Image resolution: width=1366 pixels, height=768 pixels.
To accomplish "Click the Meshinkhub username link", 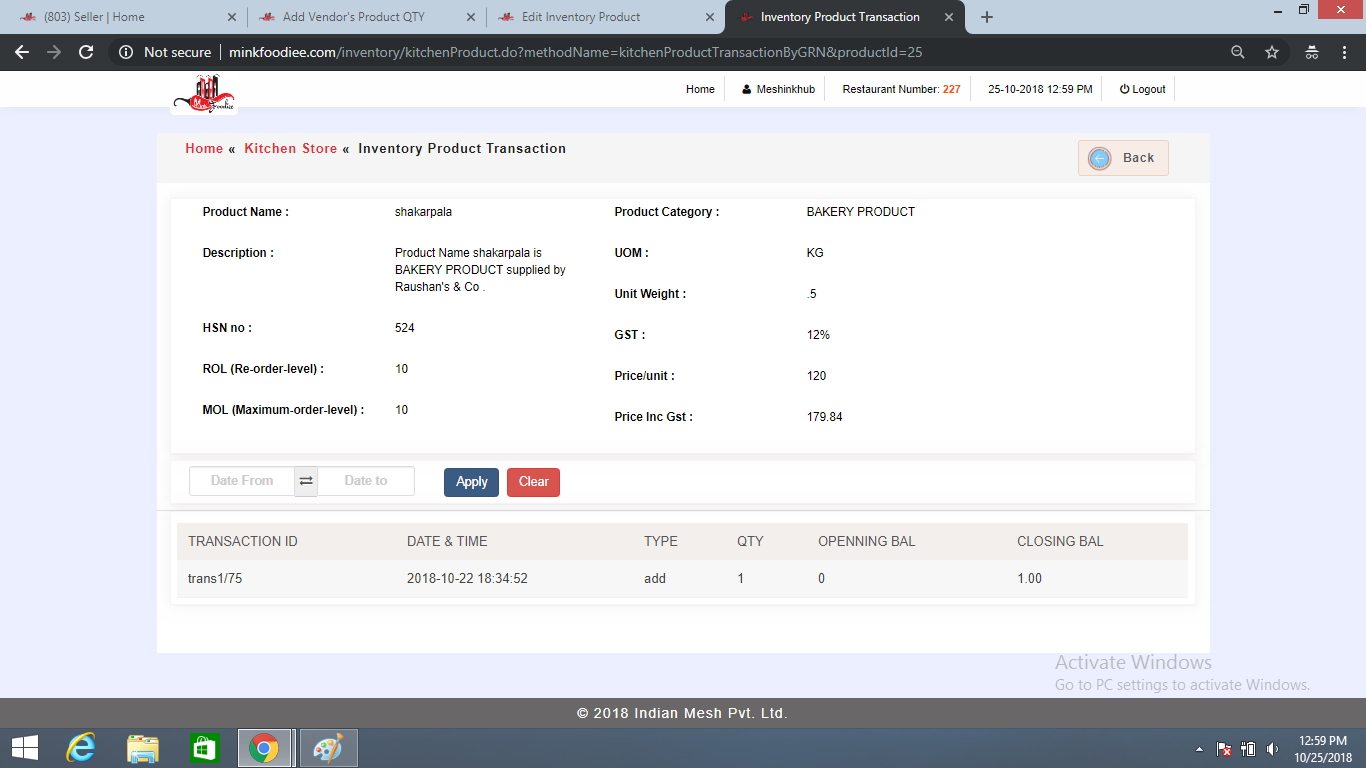I will pos(785,89).
